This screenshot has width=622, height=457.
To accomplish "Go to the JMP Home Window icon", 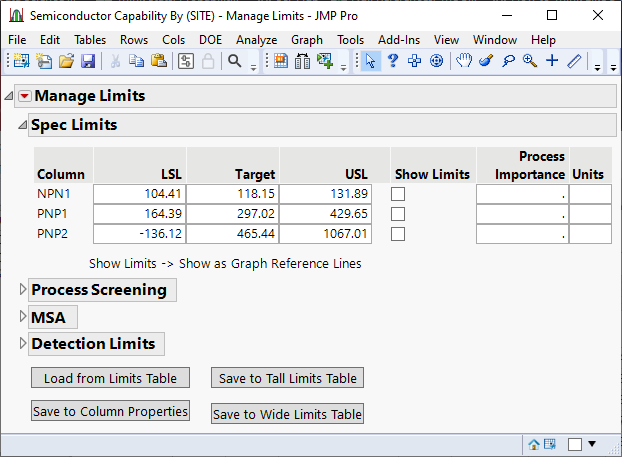I will (535, 444).
